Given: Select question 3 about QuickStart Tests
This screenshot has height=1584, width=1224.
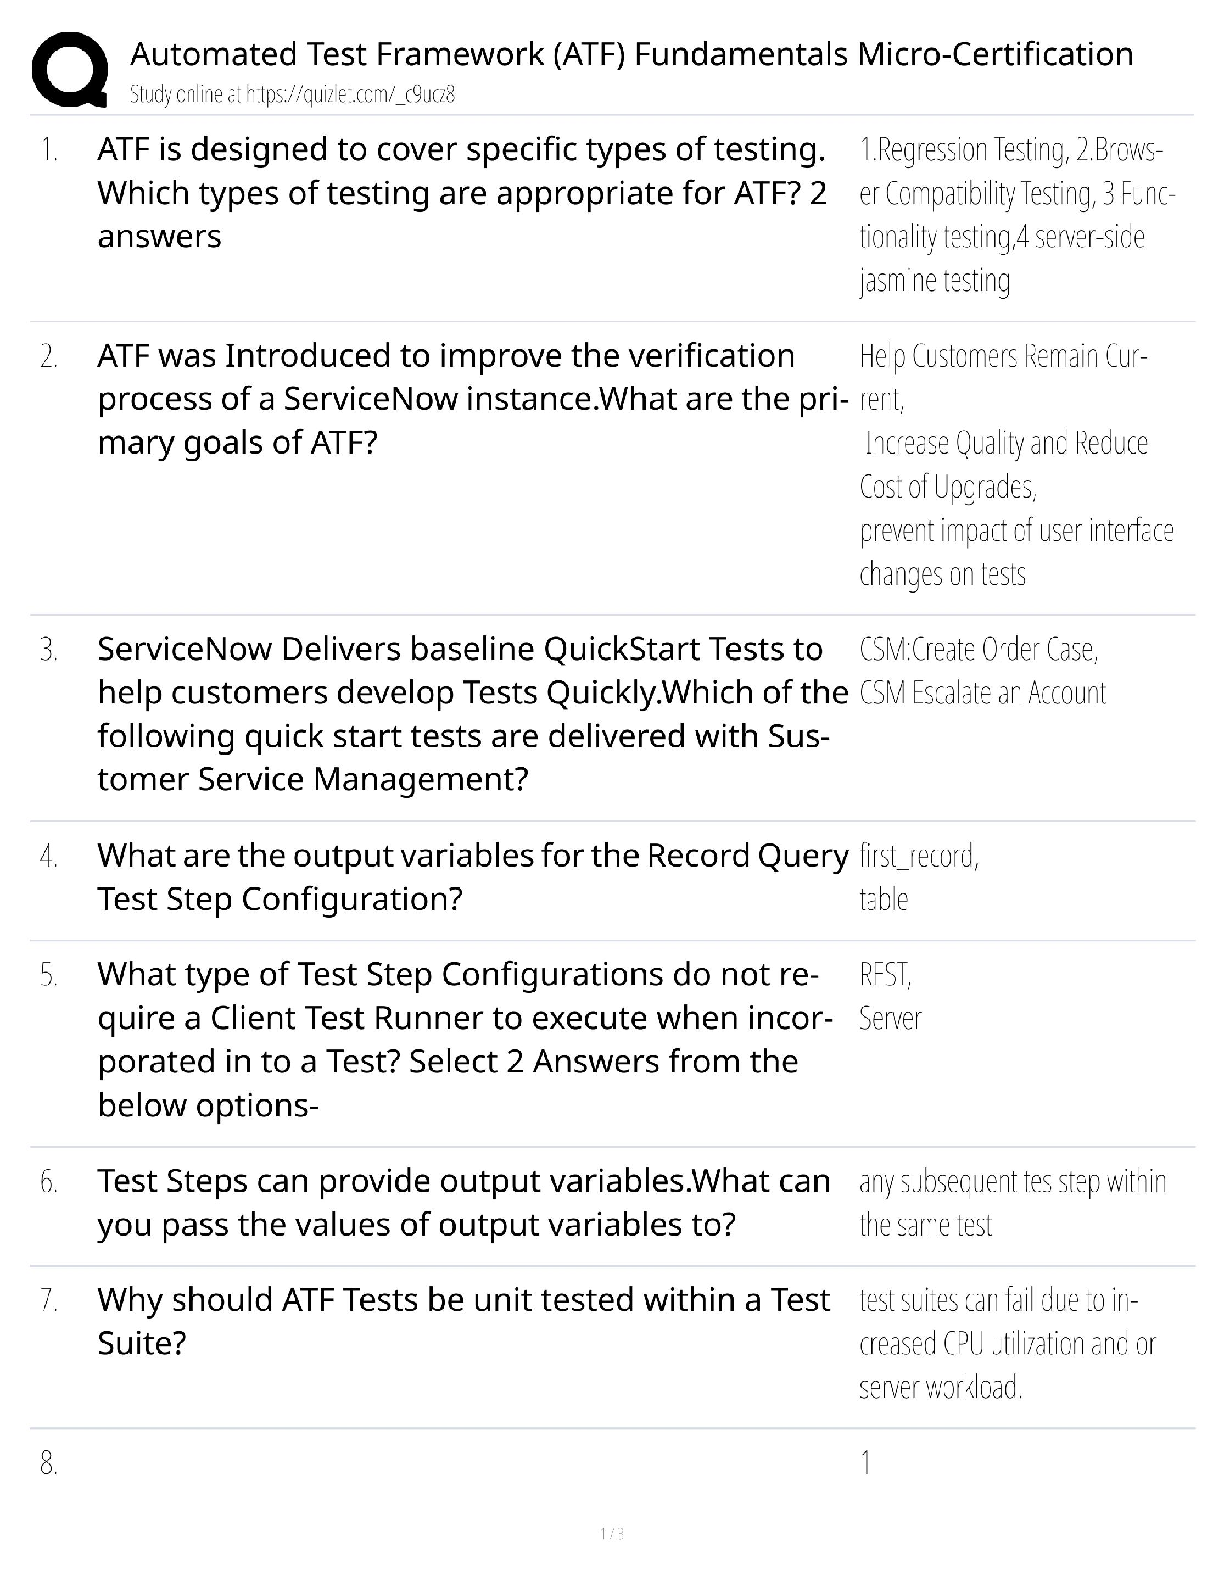Looking at the screenshot, I should point(471,714).
